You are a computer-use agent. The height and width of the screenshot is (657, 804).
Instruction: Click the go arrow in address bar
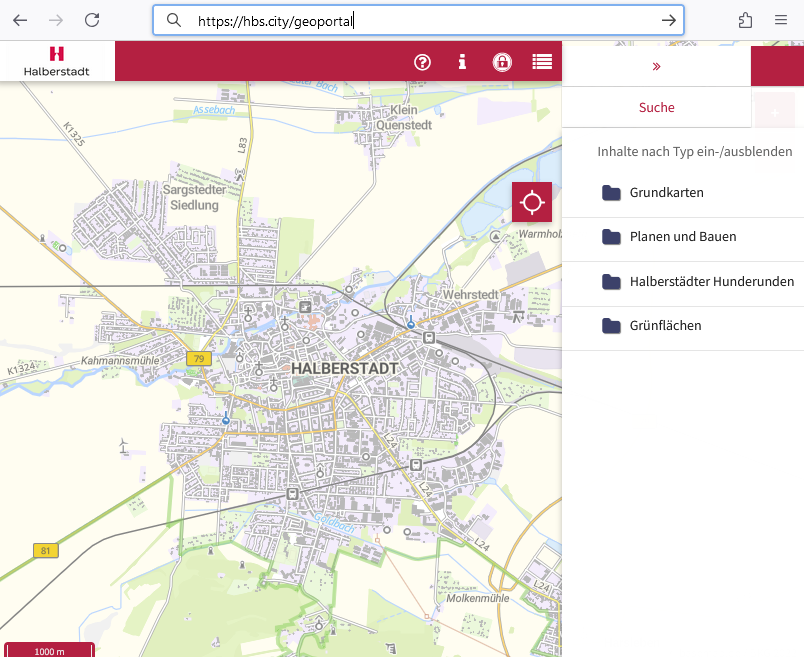tap(669, 20)
